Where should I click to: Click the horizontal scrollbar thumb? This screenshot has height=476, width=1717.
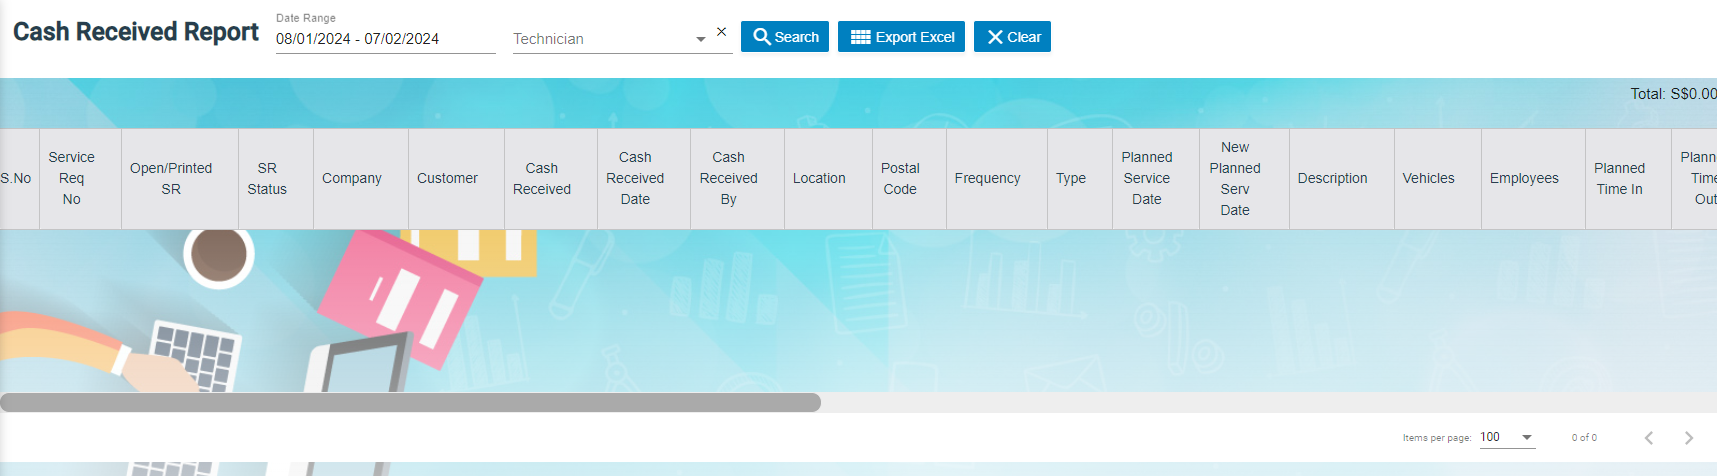pyautogui.click(x=410, y=402)
